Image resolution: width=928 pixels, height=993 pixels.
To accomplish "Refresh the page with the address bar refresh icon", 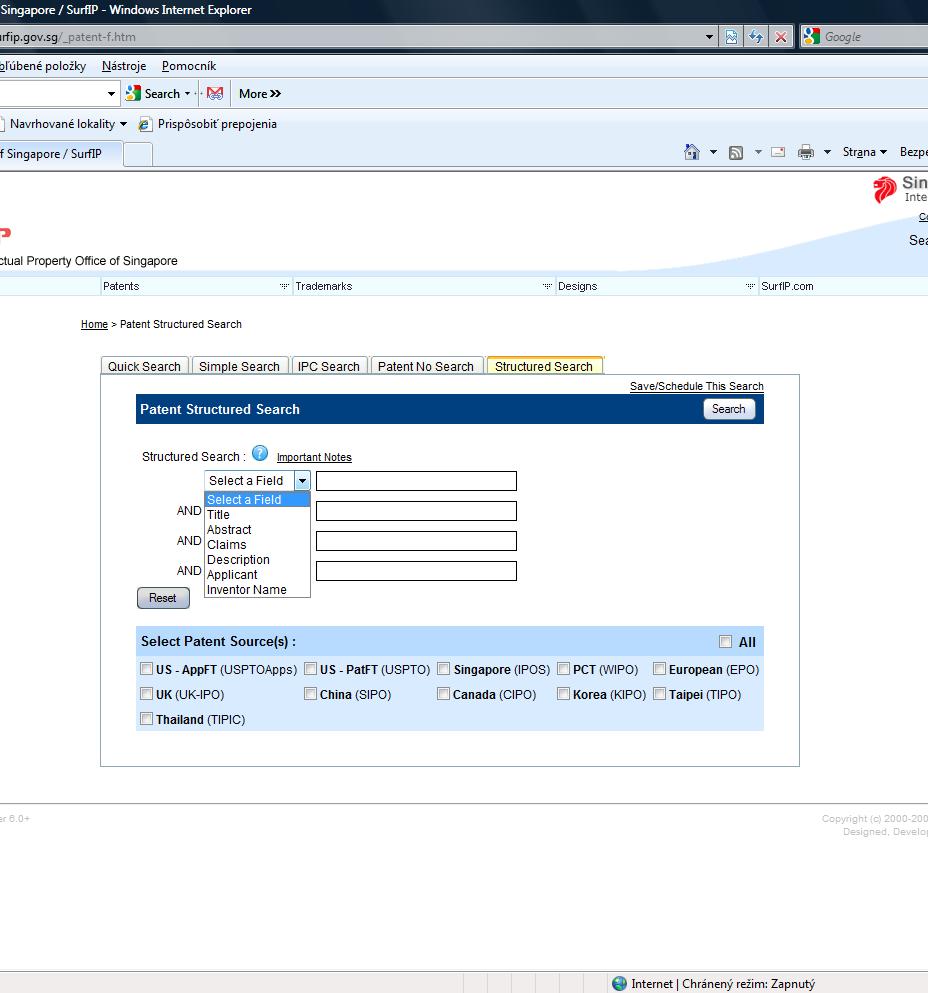I will [756, 37].
